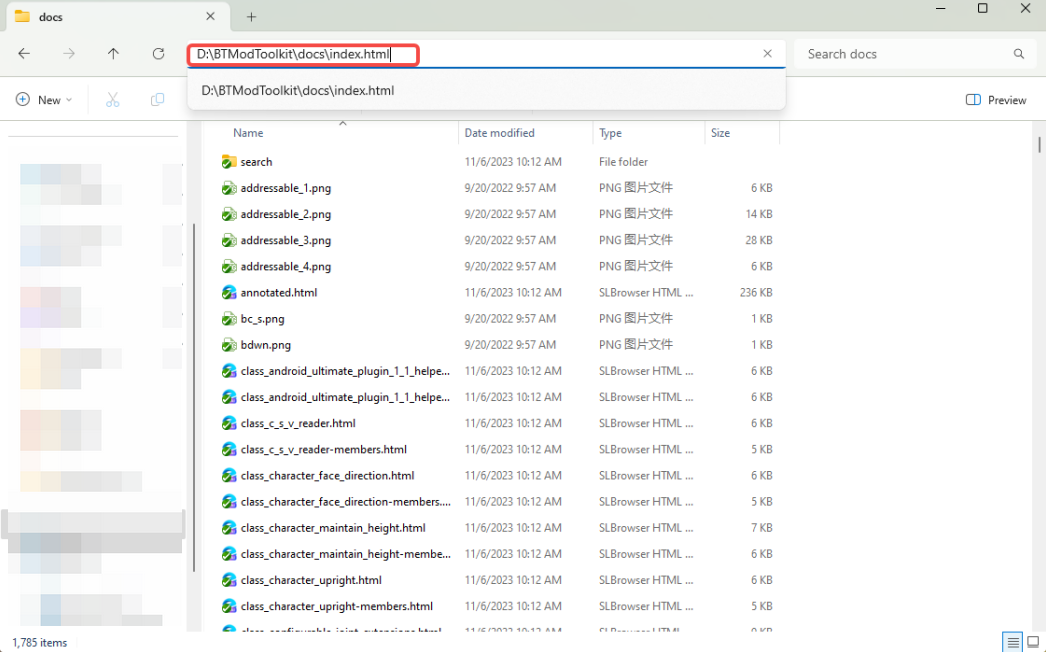Go up one folder level
Screen dimensions: 1046x652
point(113,53)
